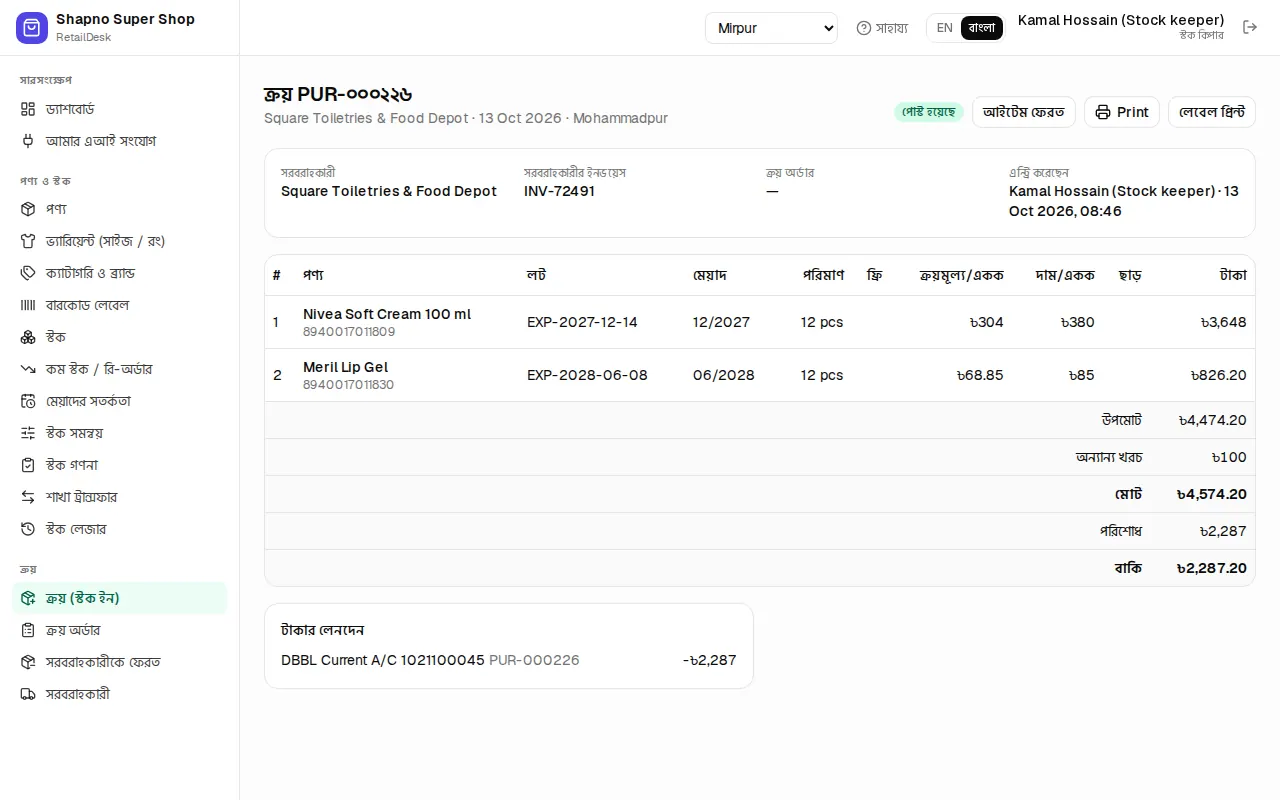Click the Nivea Soft Cream 100 ml row

tap(760, 322)
